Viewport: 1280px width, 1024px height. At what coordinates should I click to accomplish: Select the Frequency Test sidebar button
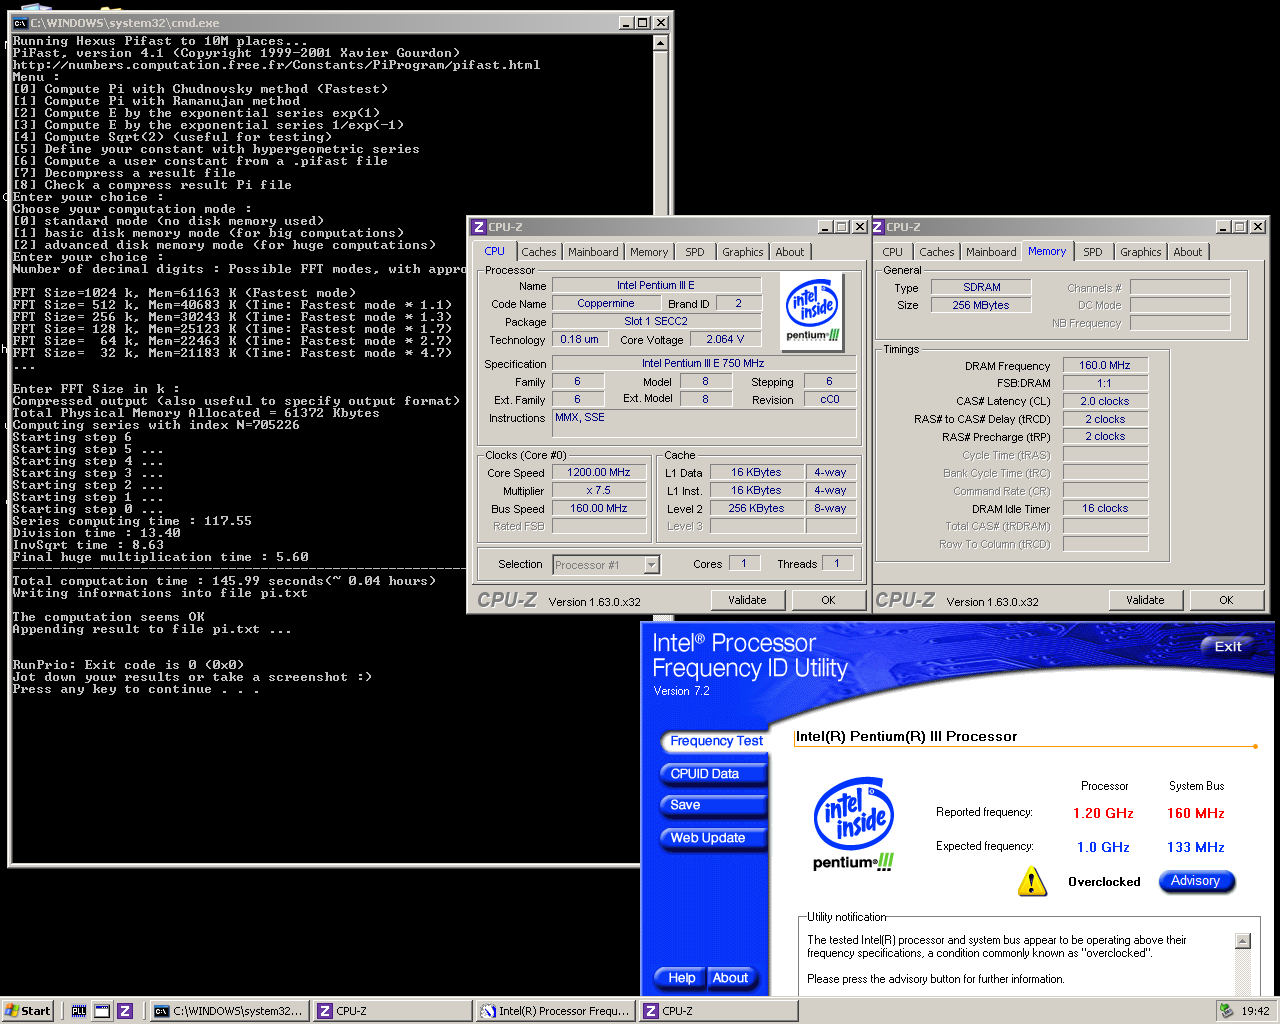coord(716,741)
